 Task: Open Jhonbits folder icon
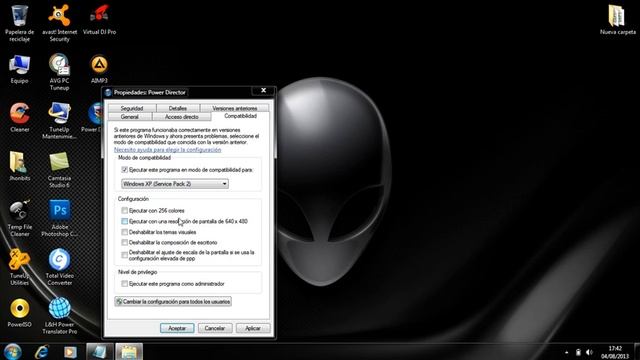pos(19,166)
